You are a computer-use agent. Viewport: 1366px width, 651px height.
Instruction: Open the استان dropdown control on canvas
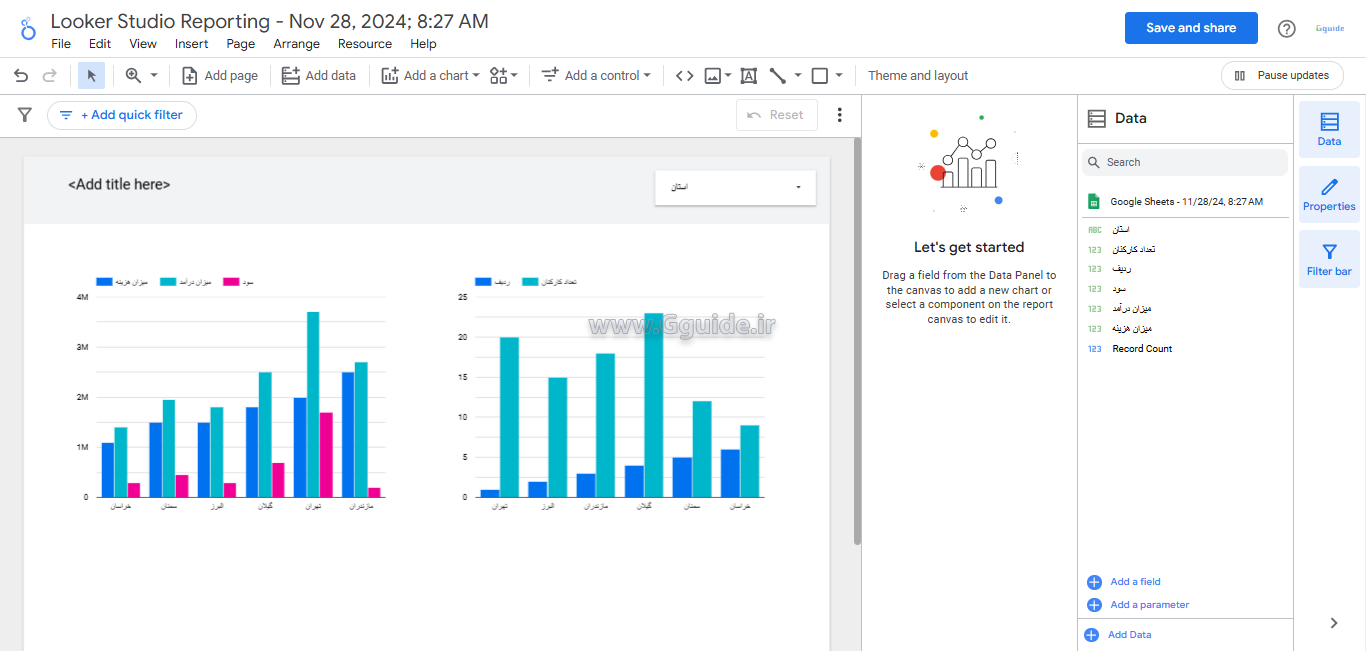[735, 188]
